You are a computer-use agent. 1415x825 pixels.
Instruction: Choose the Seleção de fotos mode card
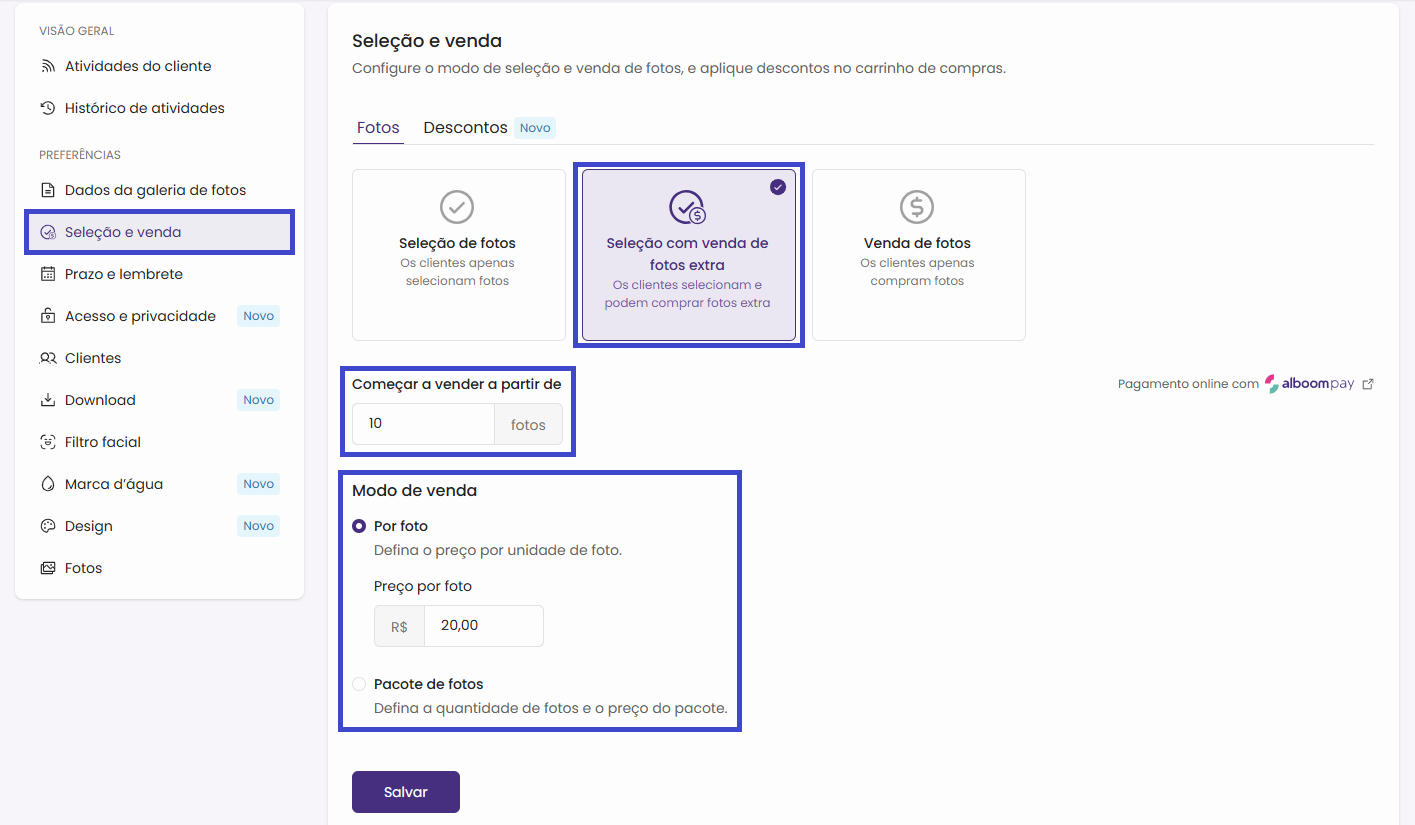(458, 255)
